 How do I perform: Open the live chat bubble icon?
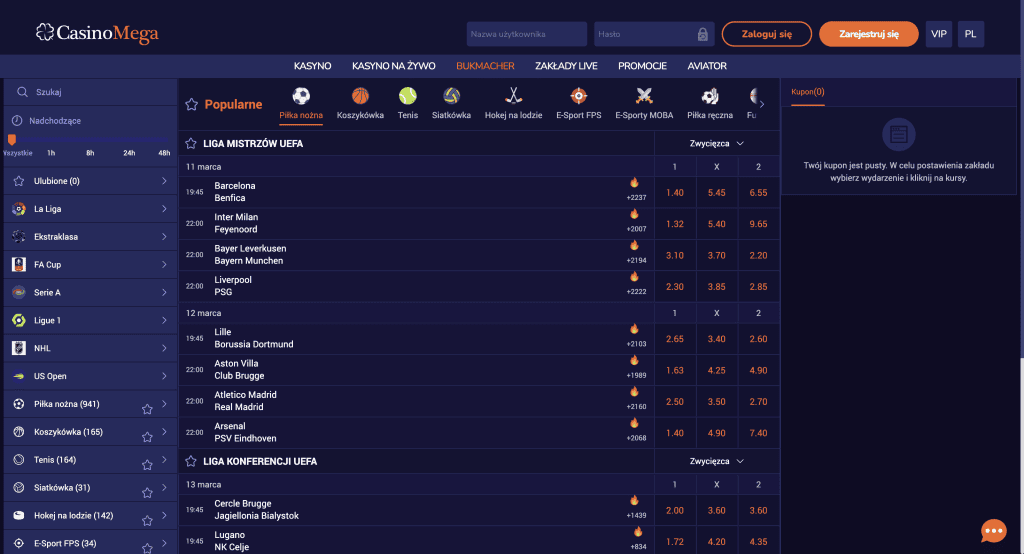point(993,530)
